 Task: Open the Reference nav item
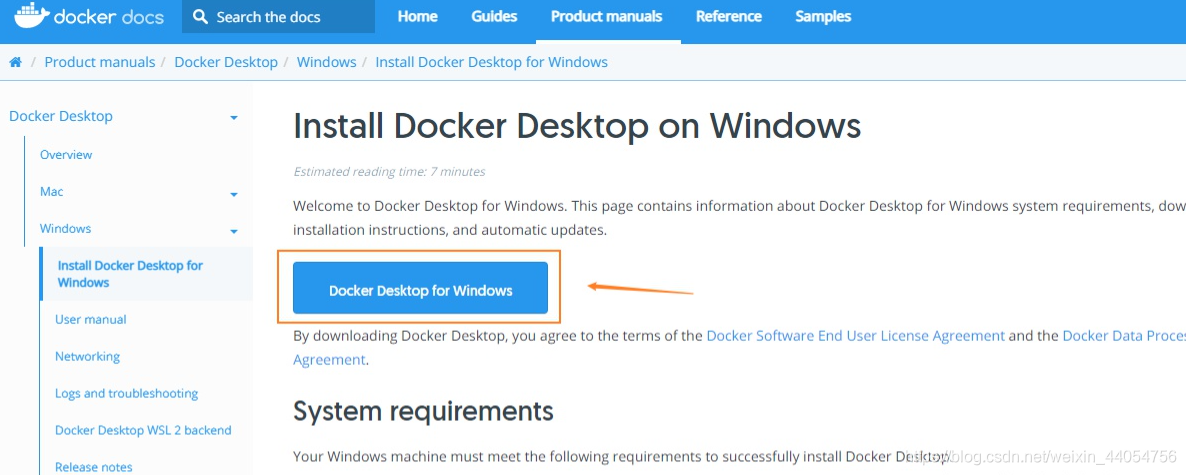[x=728, y=17]
